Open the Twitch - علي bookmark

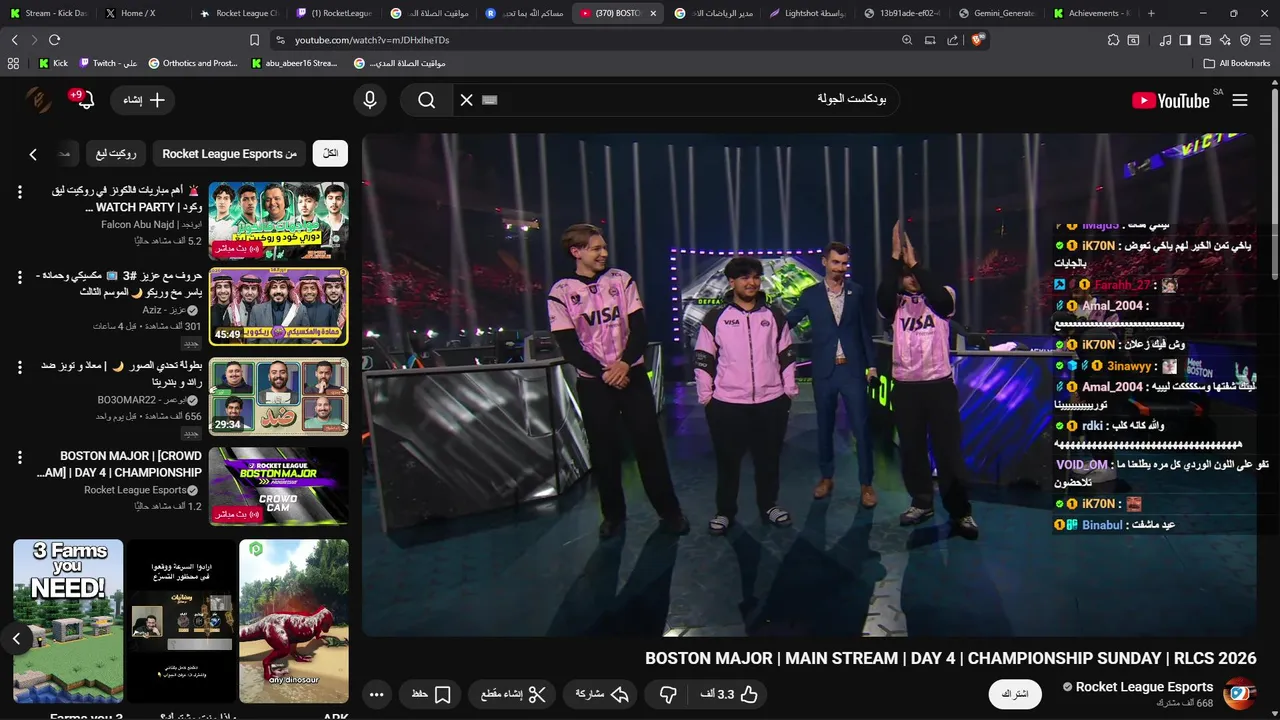coord(108,63)
